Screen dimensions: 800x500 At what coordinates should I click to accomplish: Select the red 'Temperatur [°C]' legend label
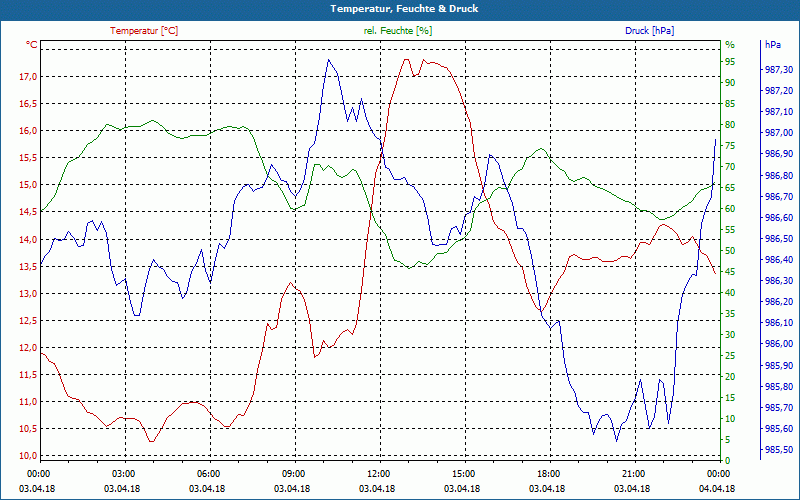144,31
